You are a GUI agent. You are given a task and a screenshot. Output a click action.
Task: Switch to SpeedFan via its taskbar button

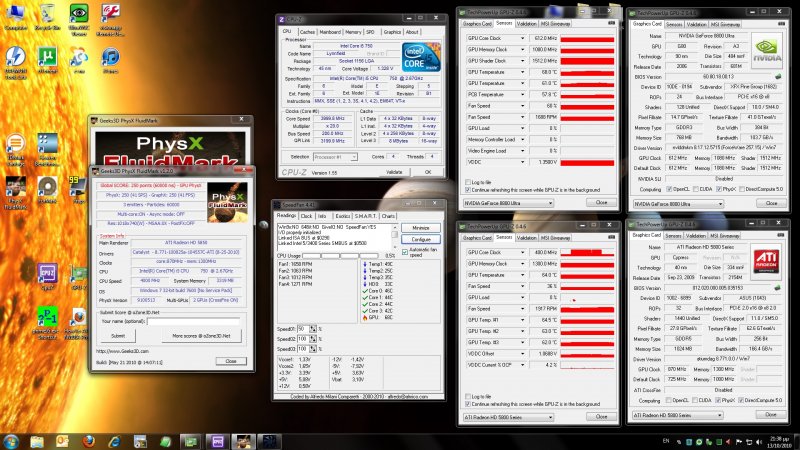click(x=268, y=441)
